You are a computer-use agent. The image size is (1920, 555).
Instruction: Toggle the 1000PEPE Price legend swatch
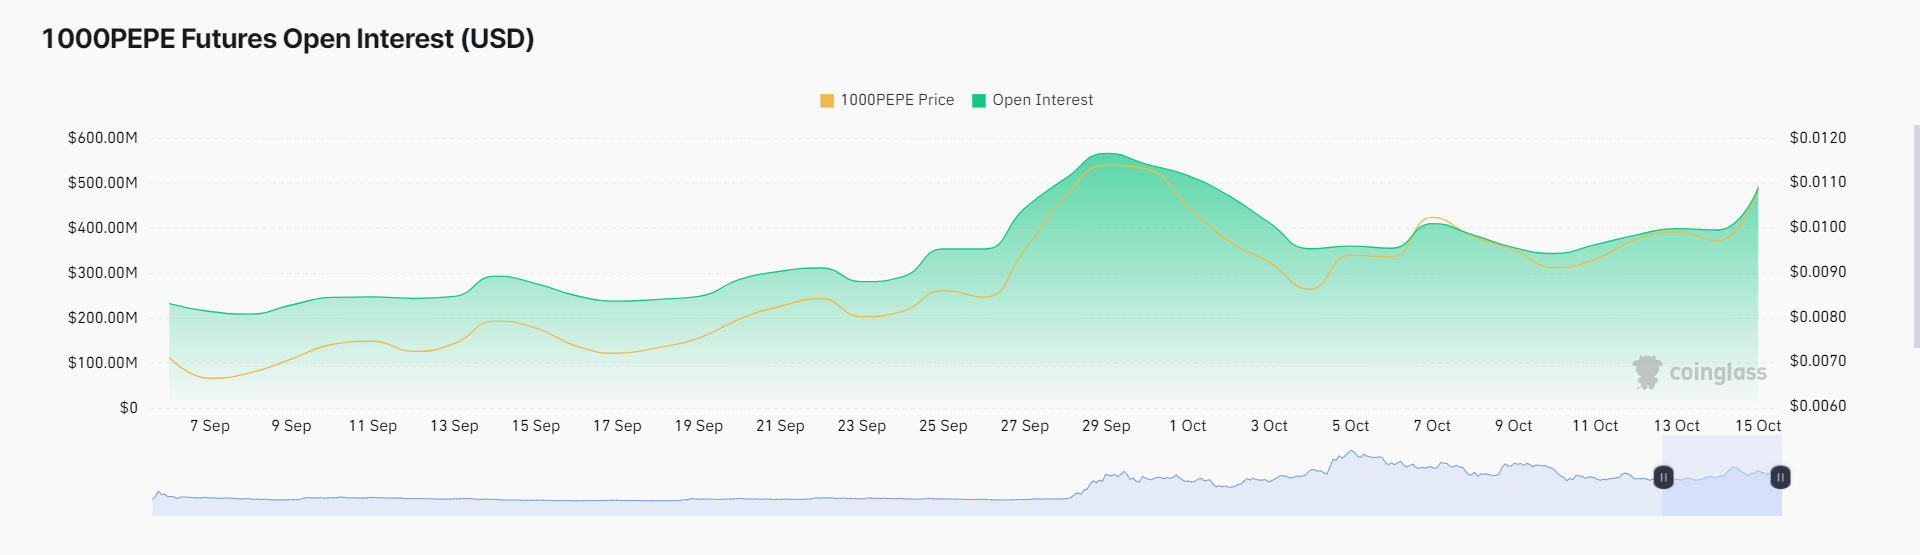[827, 101]
